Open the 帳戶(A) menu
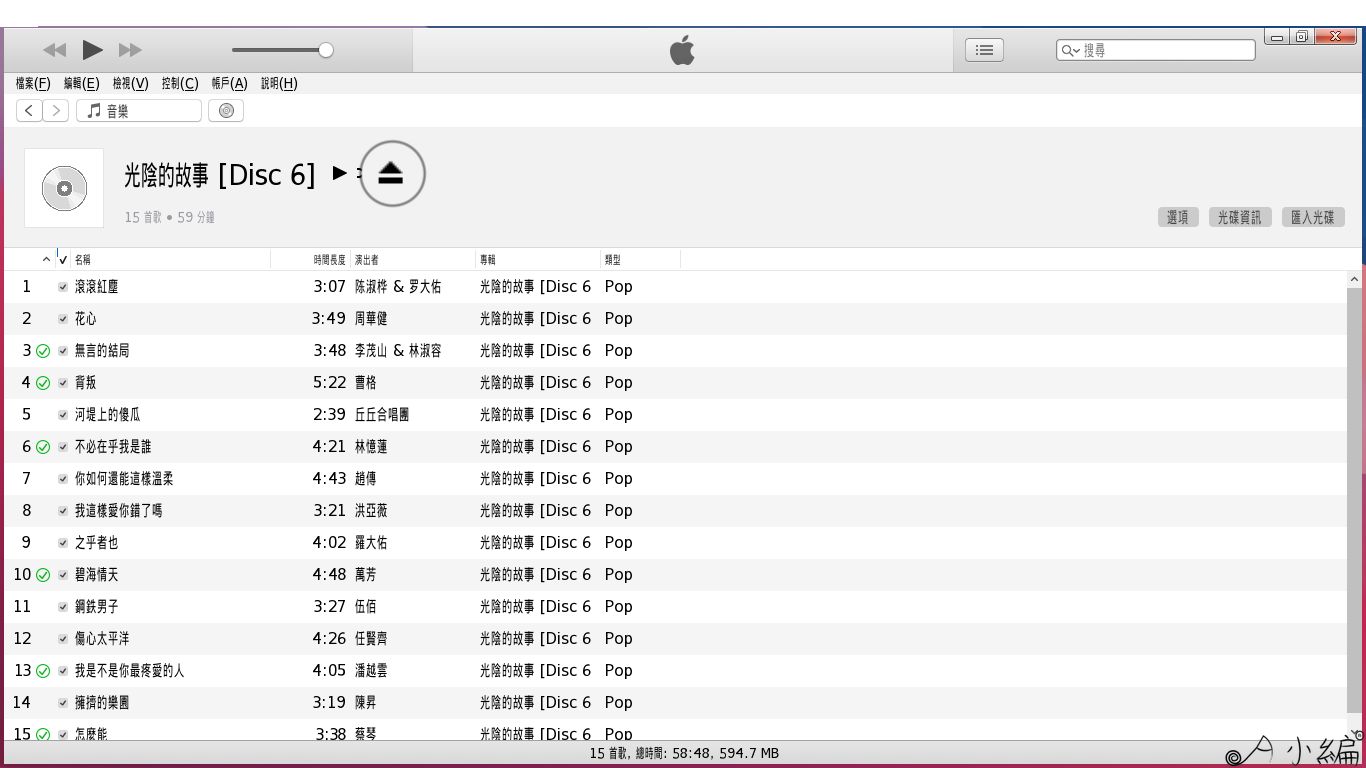The width and height of the screenshot is (1366, 768). (229, 84)
